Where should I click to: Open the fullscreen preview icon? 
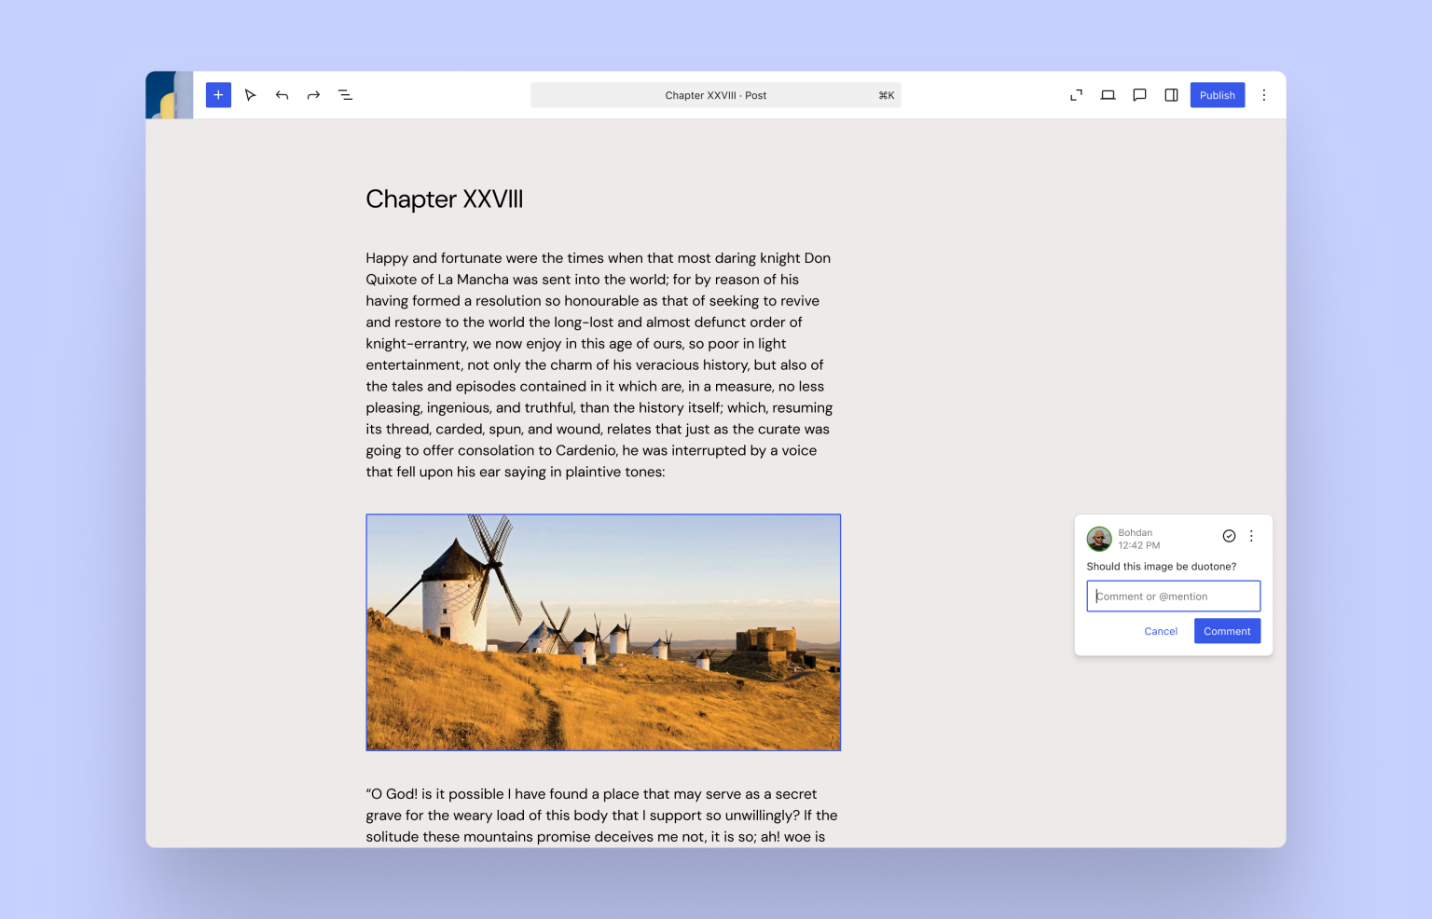pyautogui.click(x=1075, y=94)
